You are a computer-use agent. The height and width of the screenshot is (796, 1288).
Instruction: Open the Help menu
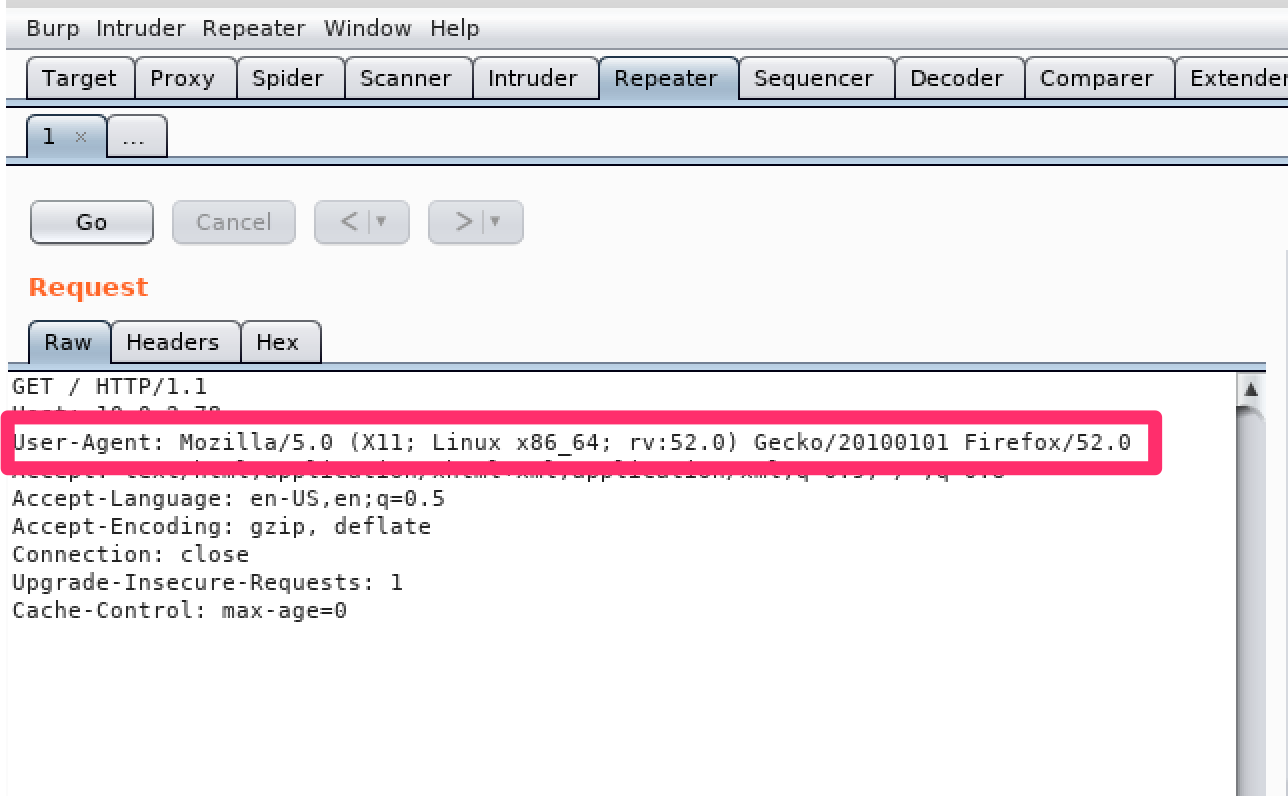click(x=454, y=28)
